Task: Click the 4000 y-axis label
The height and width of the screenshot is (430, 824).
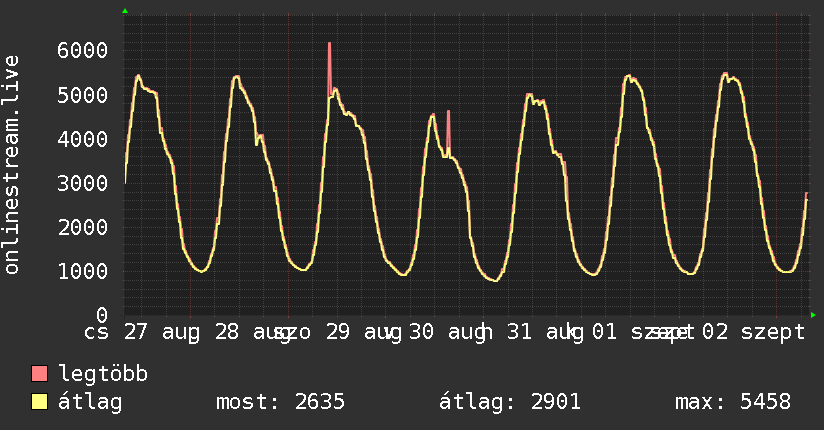Action: pos(83,139)
